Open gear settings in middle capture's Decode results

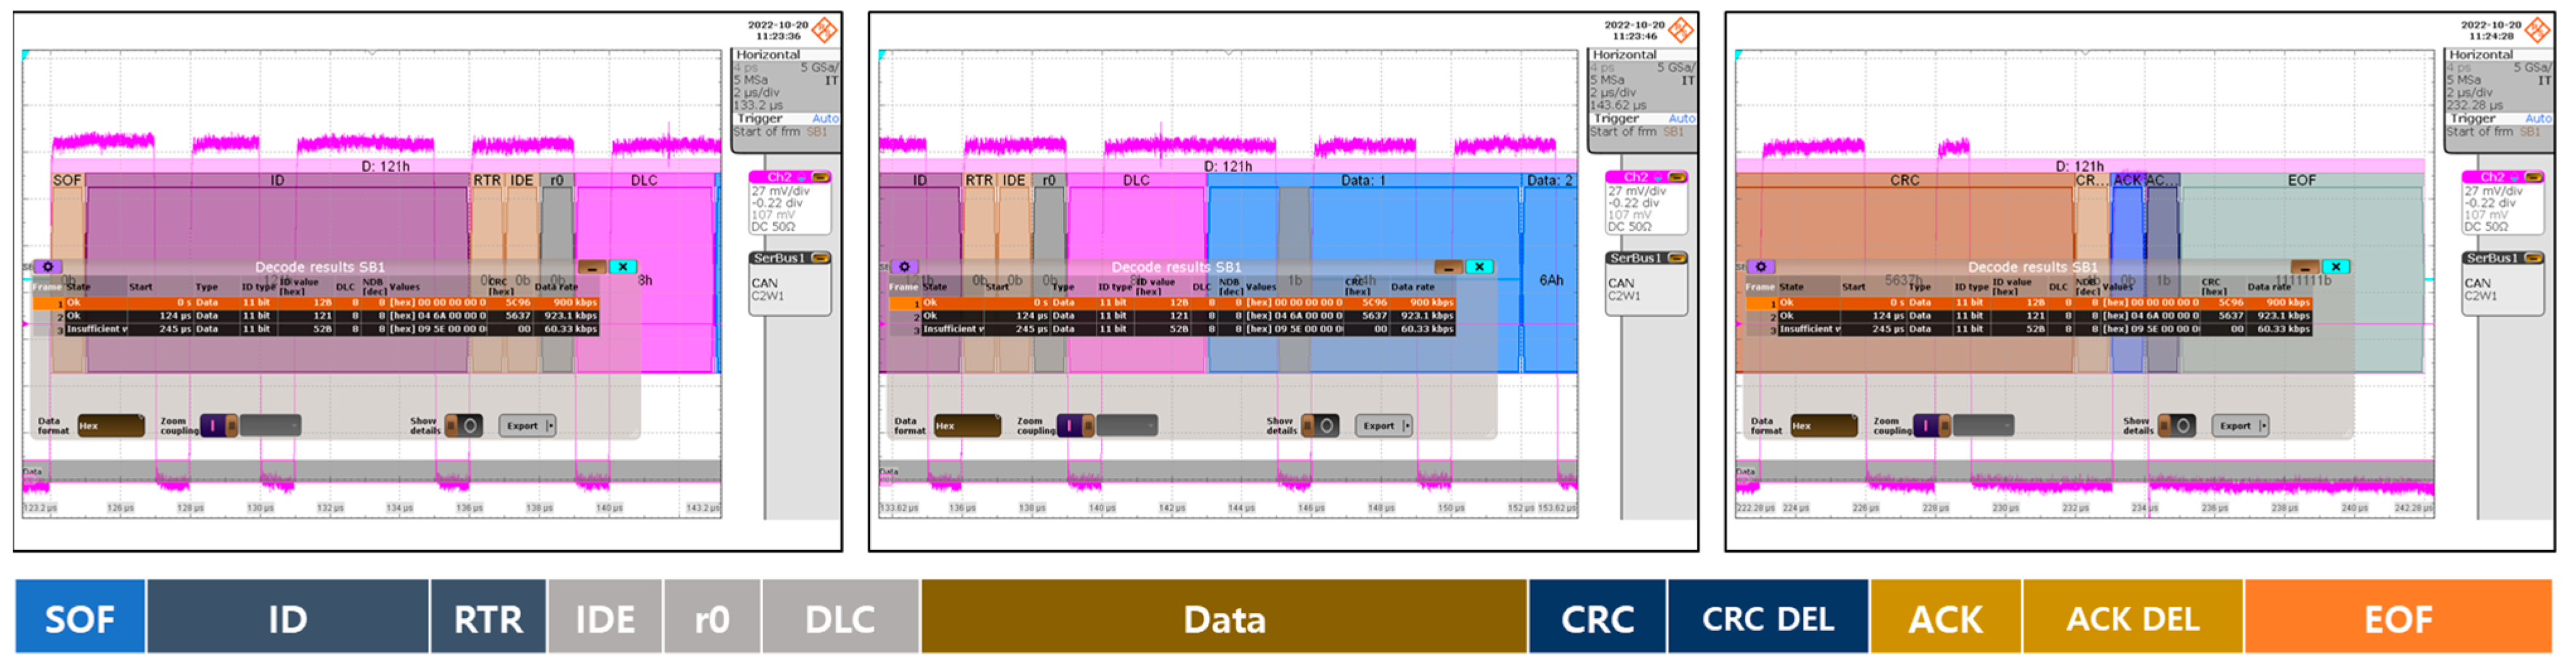coord(904,267)
